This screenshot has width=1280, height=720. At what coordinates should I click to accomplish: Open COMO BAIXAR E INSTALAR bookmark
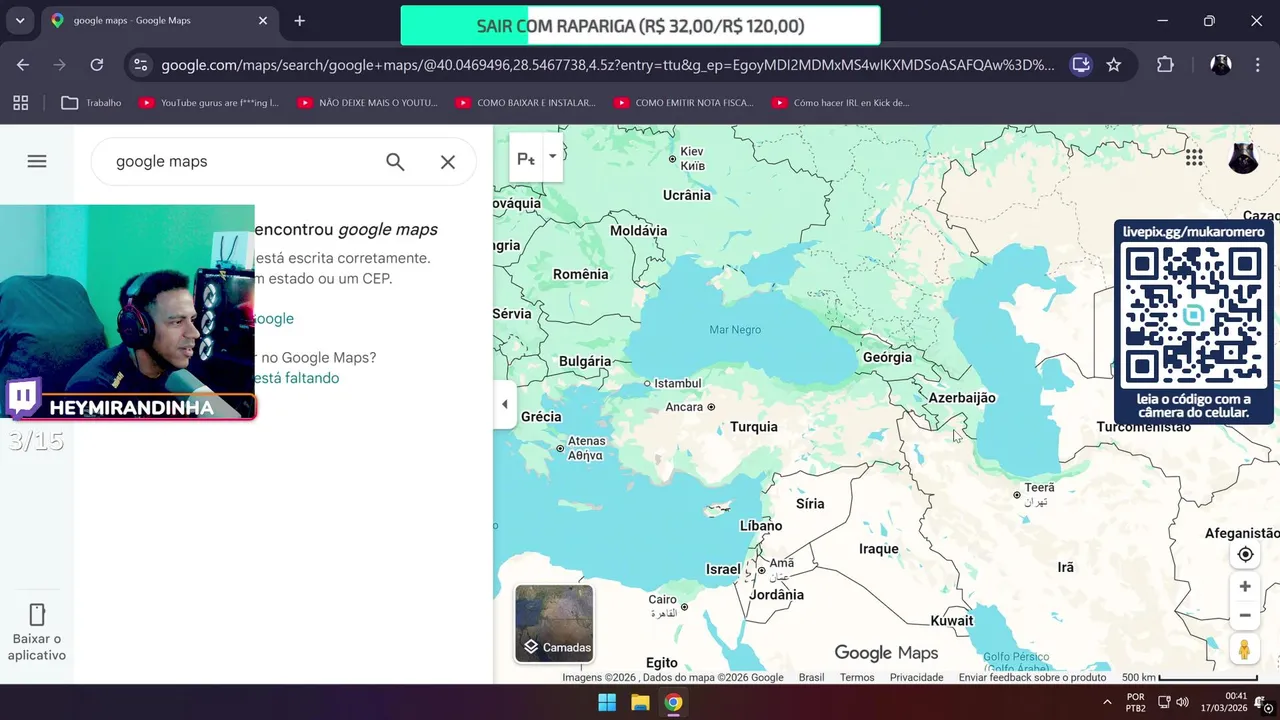[x=526, y=102]
